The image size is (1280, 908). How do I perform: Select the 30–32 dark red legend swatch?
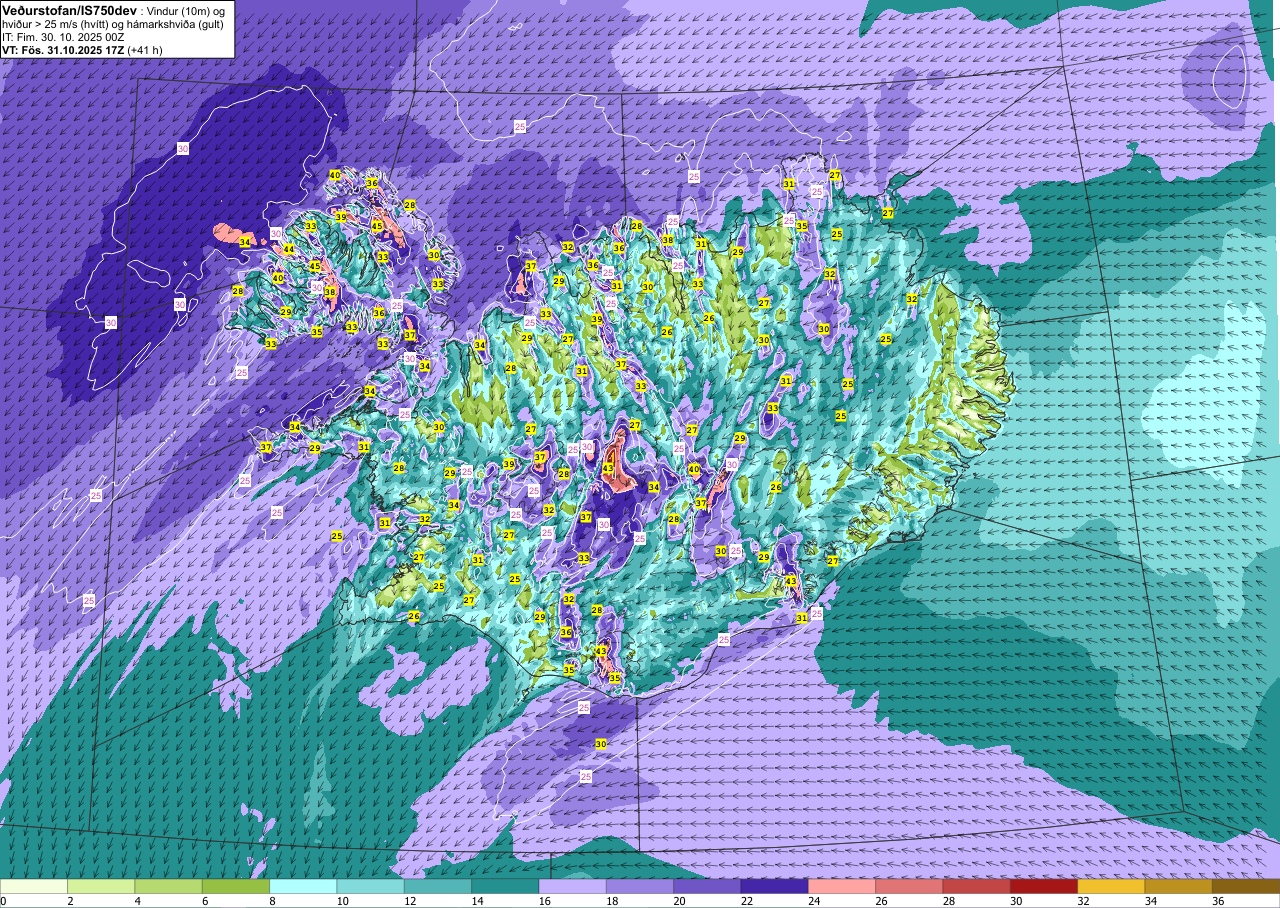click(1043, 886)
